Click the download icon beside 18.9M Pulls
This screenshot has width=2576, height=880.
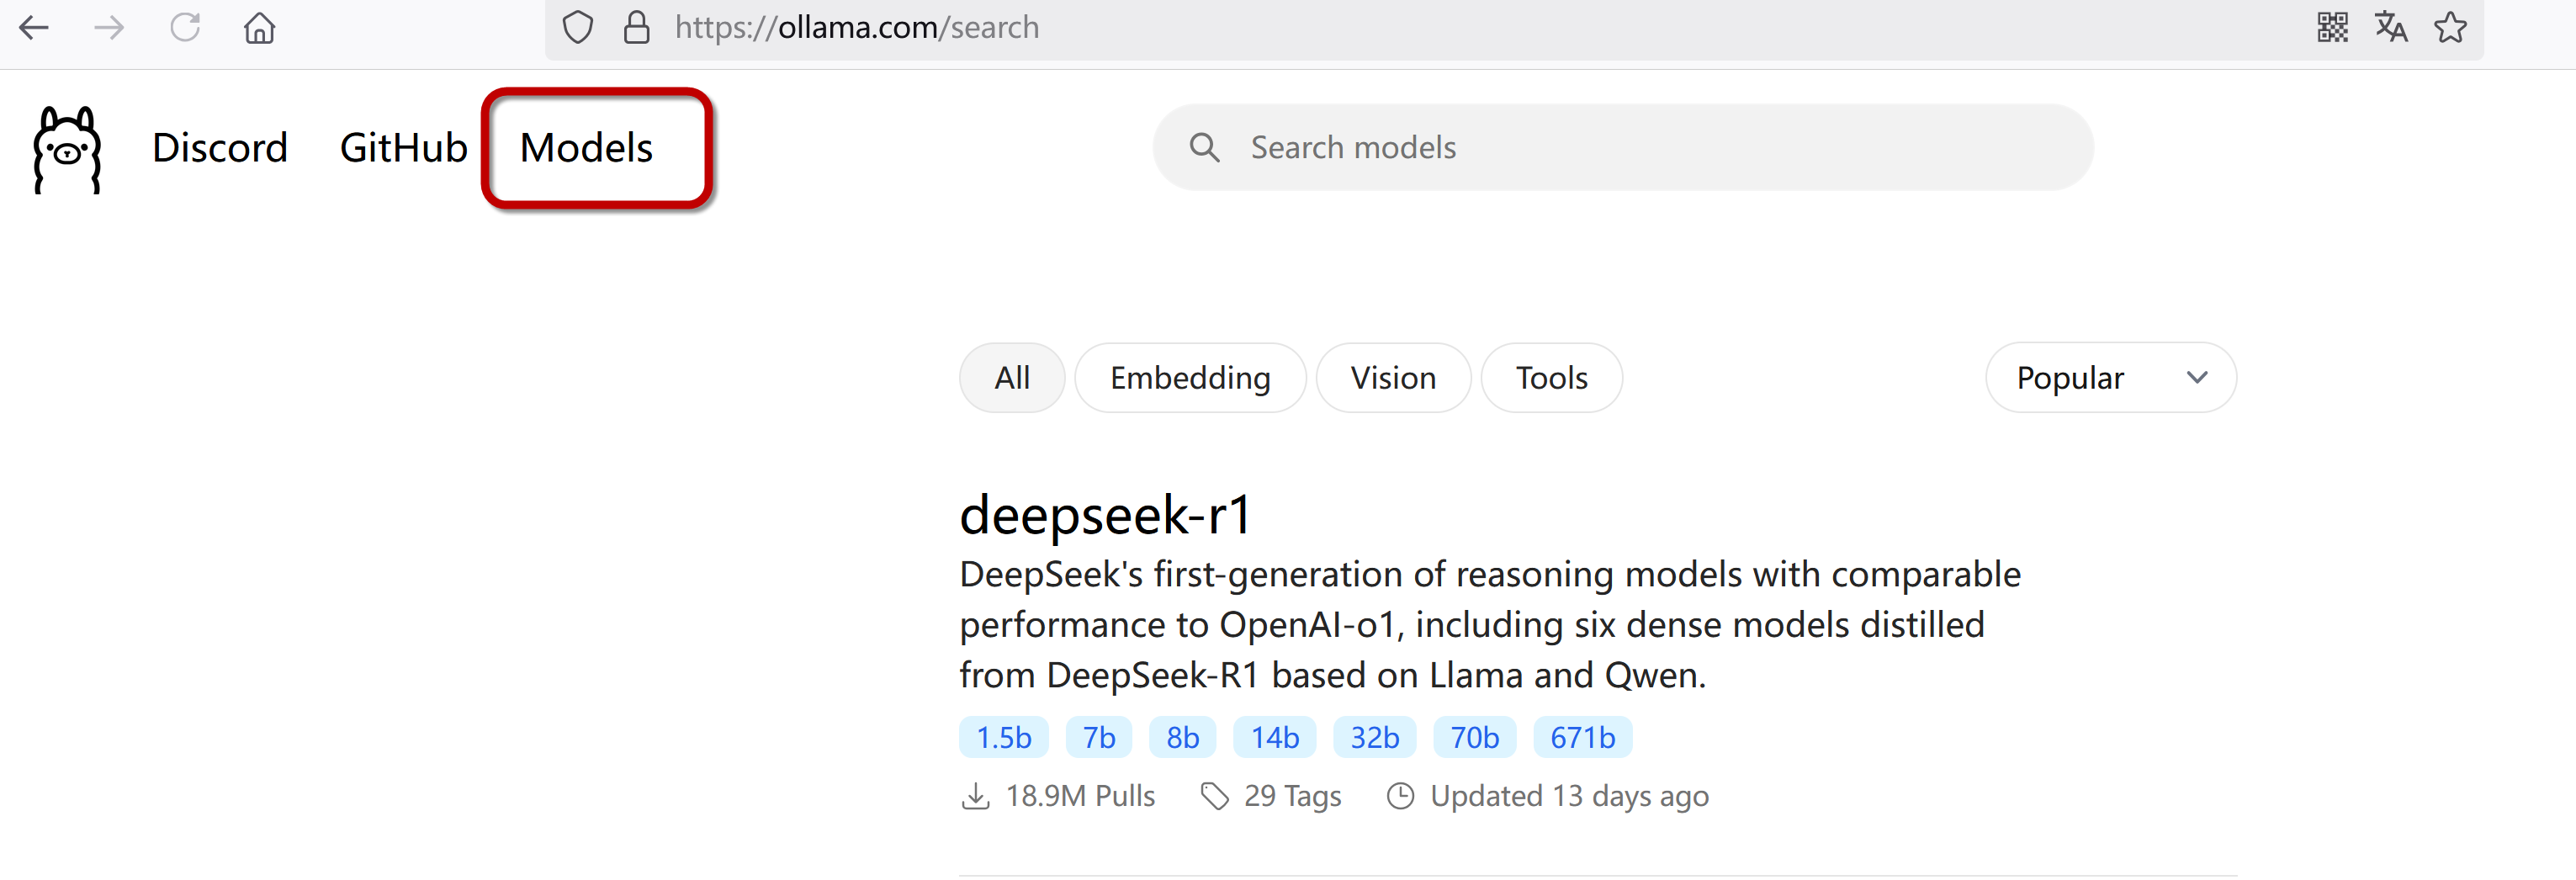coord(975,796)
